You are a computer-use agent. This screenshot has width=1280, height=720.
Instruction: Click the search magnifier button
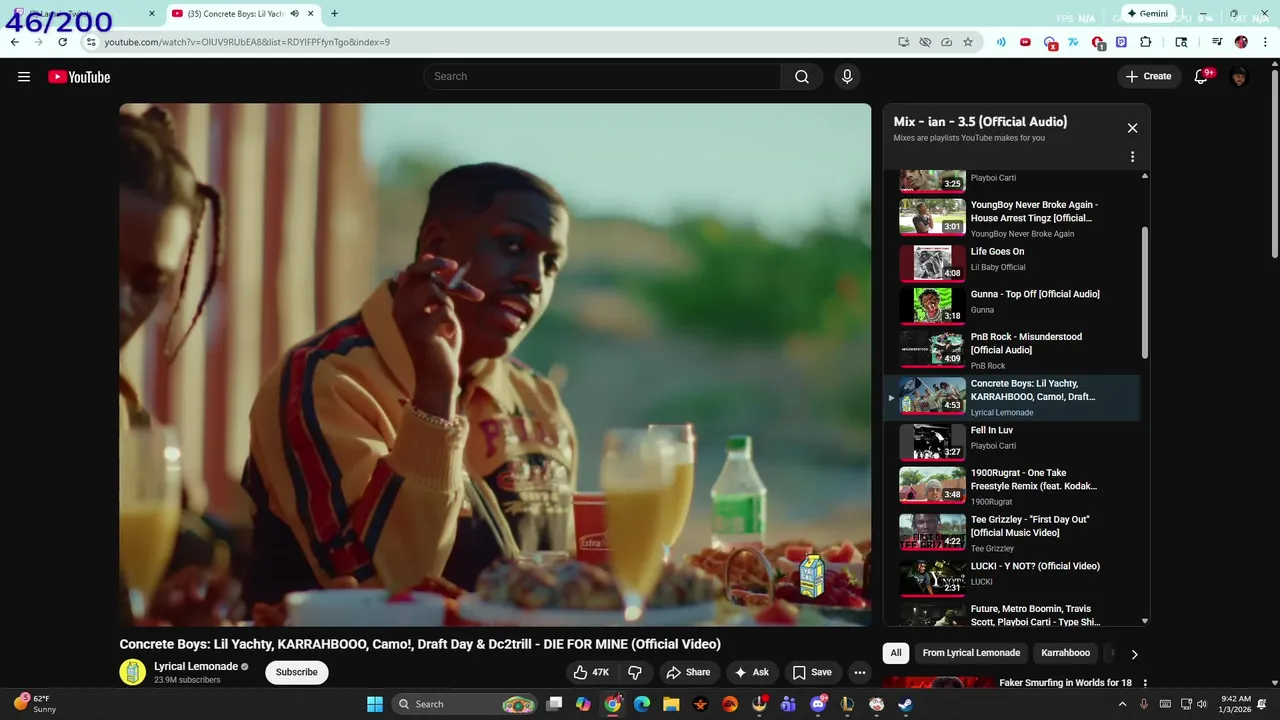pyautogui.click(x=802, y=77)
